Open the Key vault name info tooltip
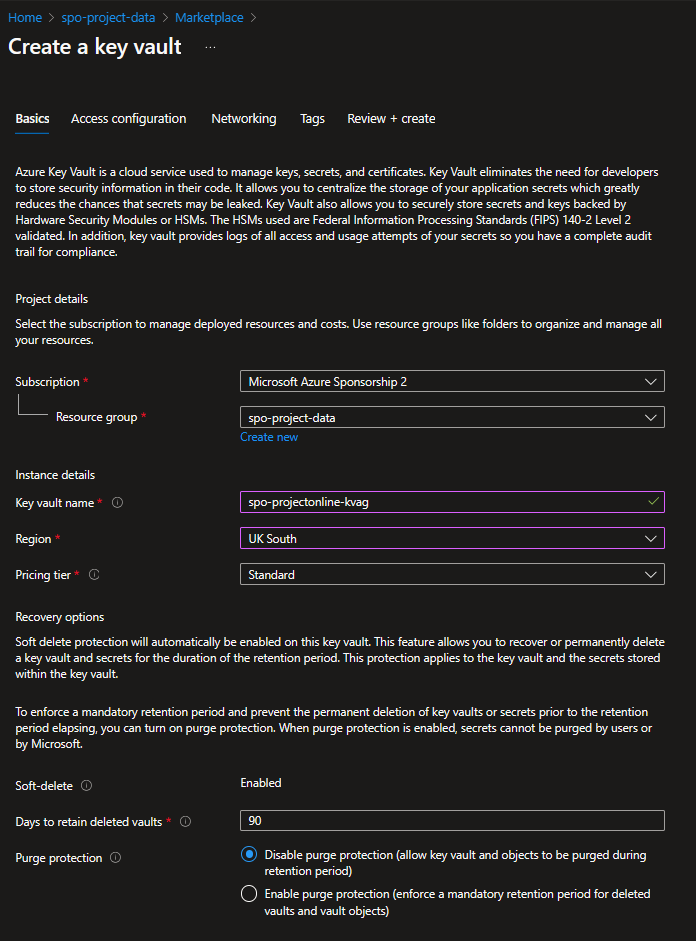 [117, 502]
